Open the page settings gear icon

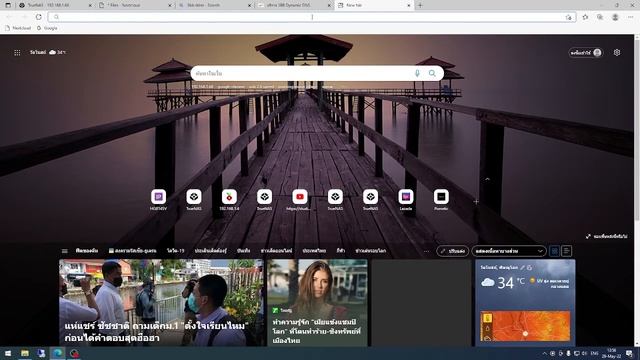pos(617,53)
